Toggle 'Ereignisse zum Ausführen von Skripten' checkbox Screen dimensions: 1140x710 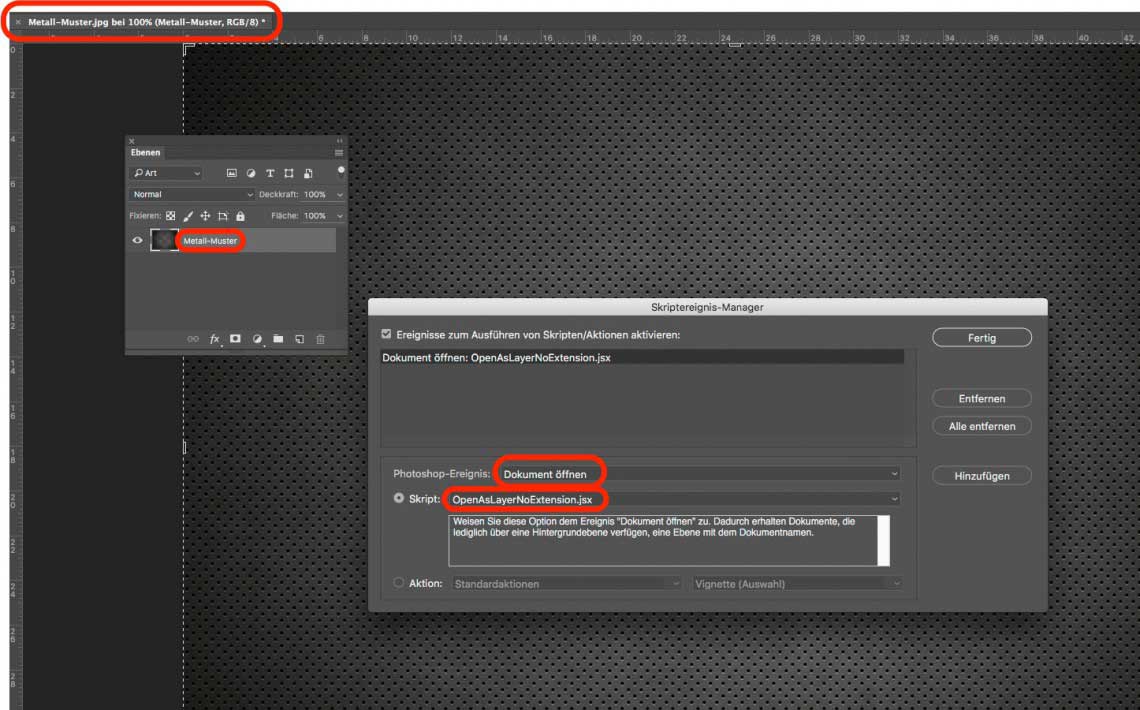point(386,334)
